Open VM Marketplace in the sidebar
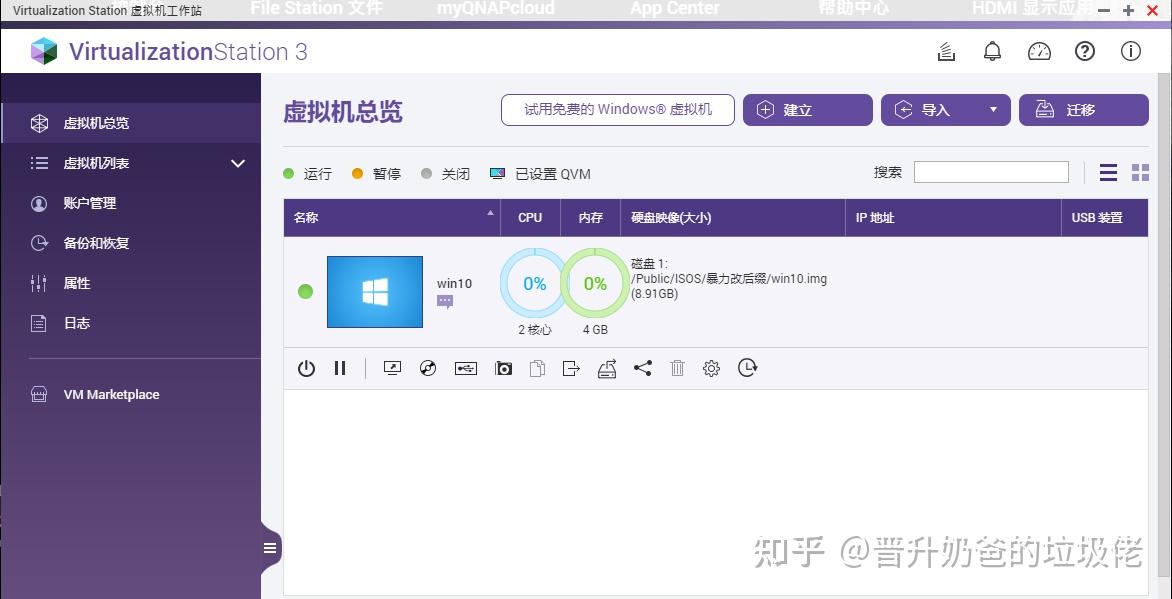Image resolution: width=1172 pixels, height=599 pixels. 131,395
